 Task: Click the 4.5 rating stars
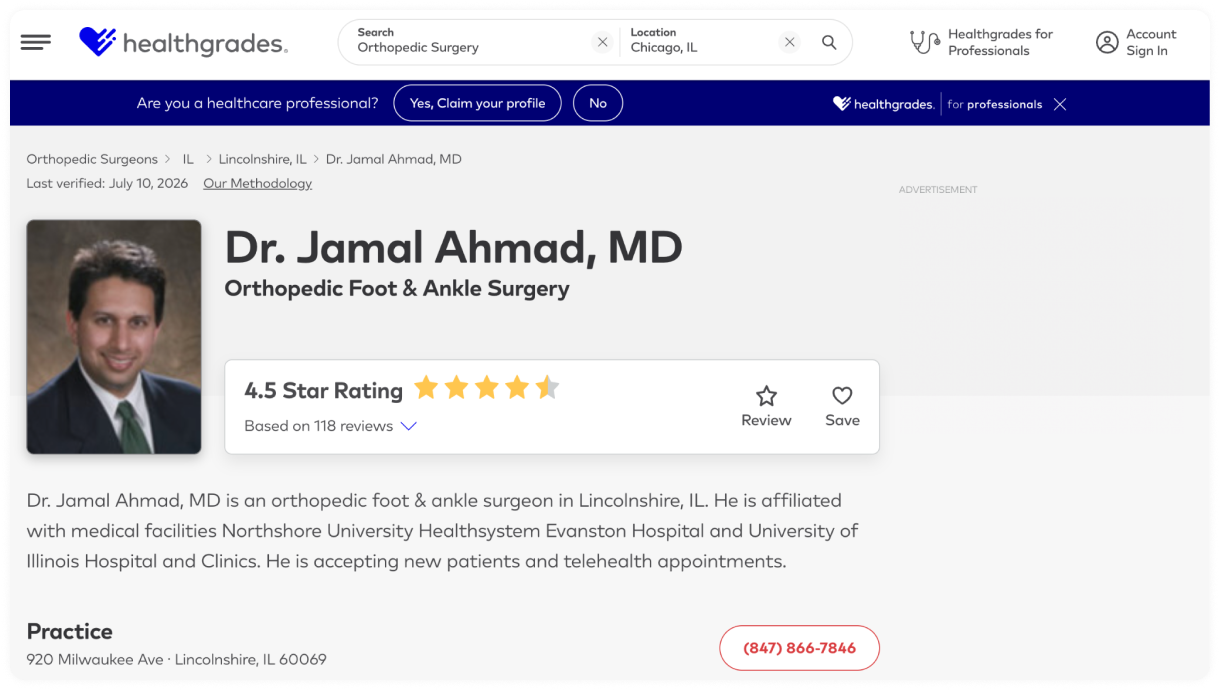point(487,388)
